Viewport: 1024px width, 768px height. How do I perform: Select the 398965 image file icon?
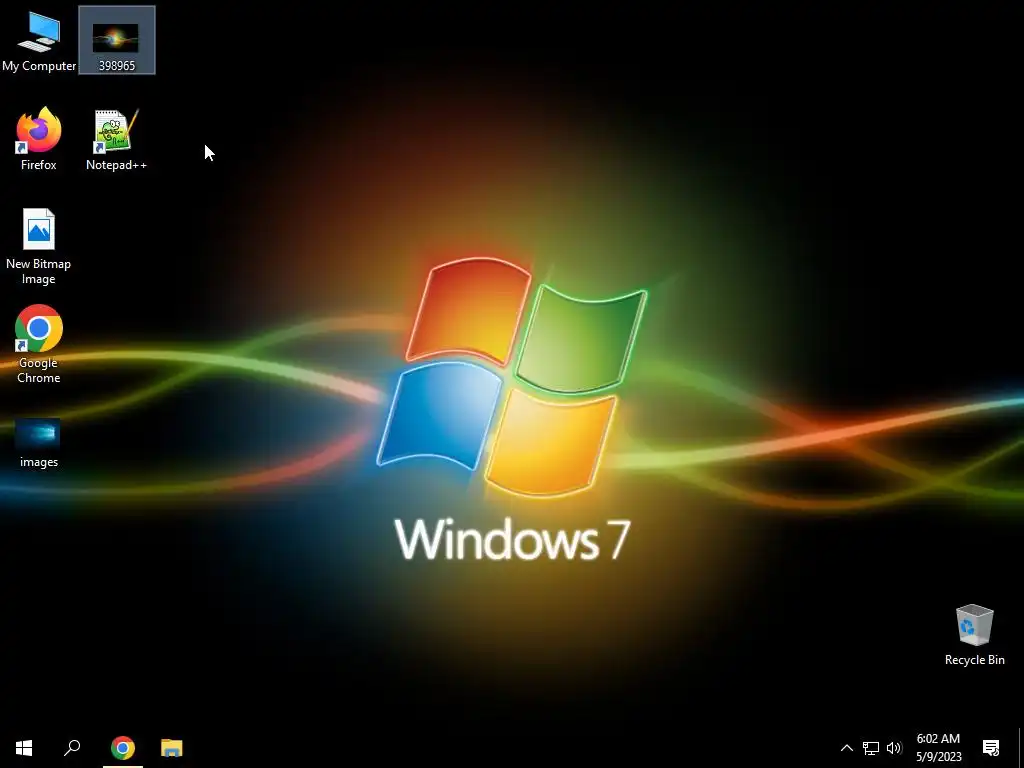click(x=116, y=38)
